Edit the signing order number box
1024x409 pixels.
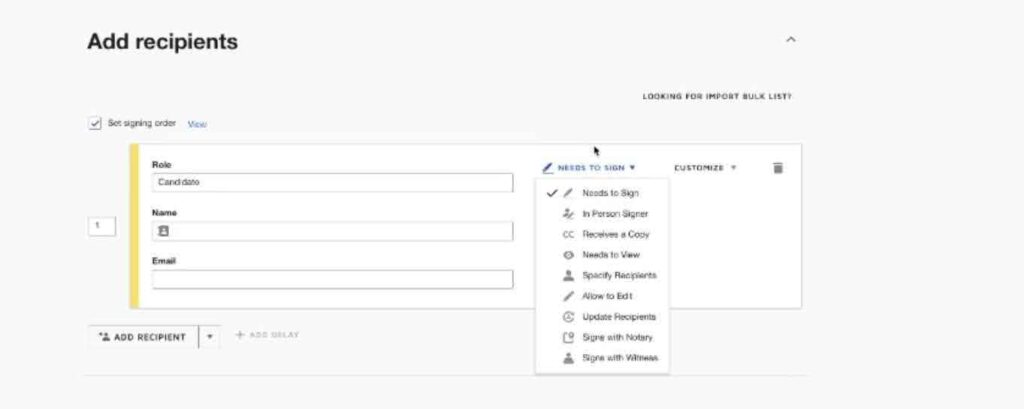coord(102,226)
